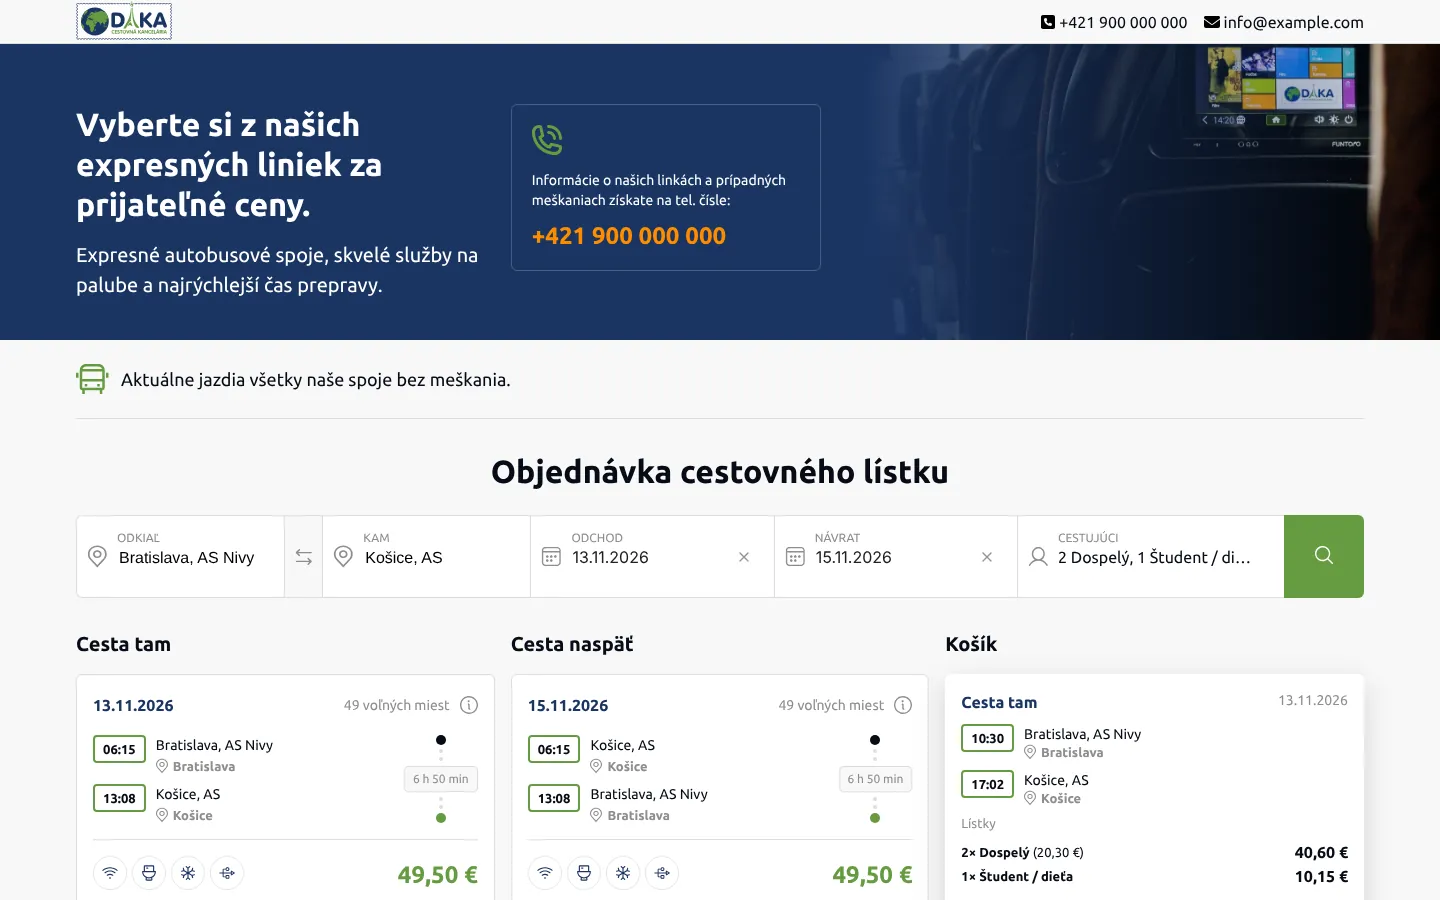Click the 2× Dospelý ticket line in Košík
Viewport: 1440px width, 900px height.
pos(1154,853)
